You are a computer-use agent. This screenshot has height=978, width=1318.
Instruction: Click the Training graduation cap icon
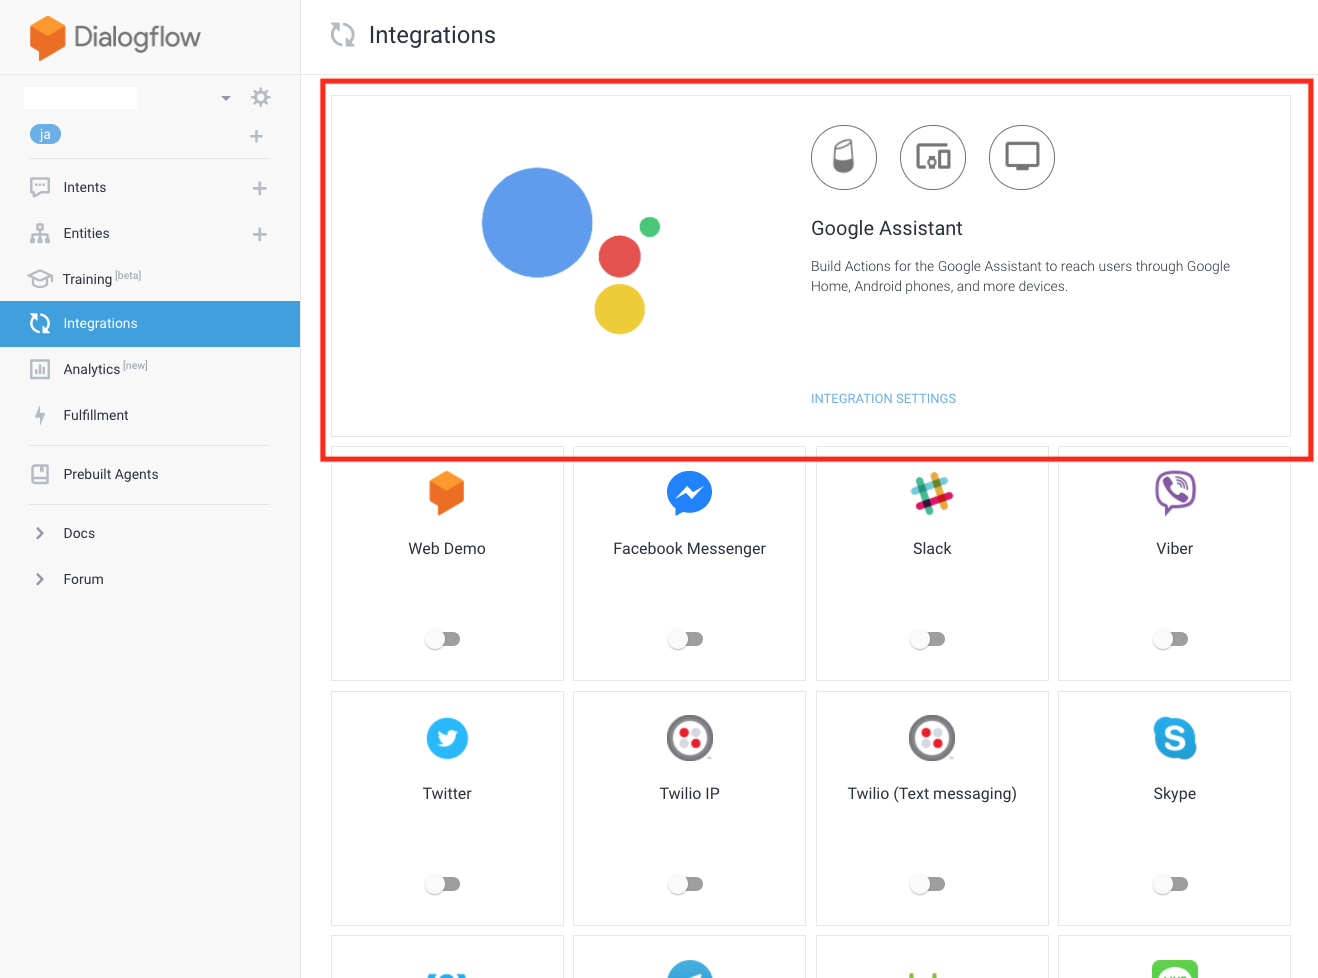40,278
